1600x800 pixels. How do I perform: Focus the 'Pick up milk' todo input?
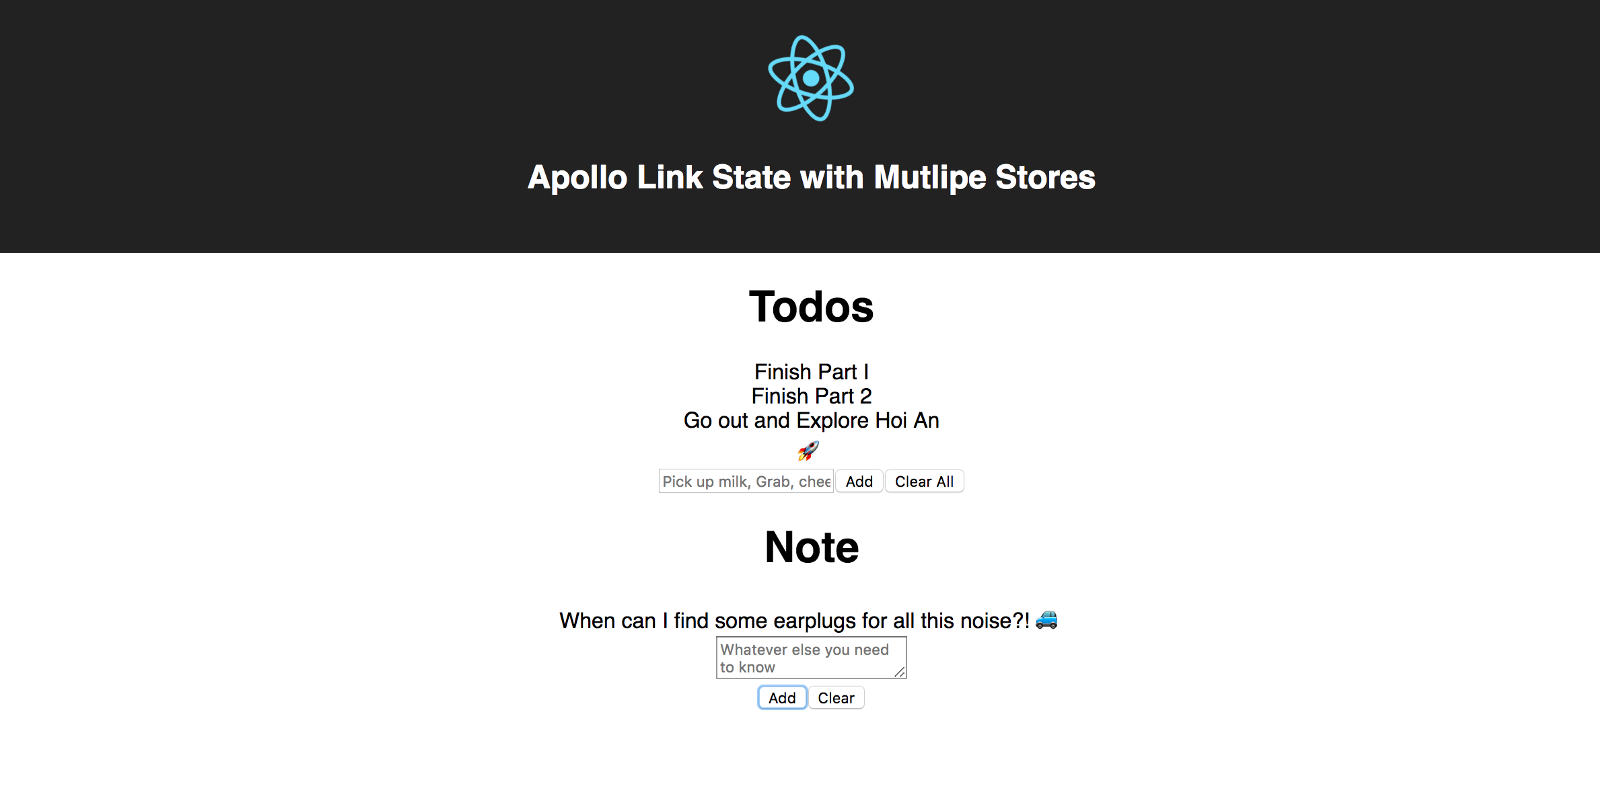pyautogui.click(x=746, y=482)
